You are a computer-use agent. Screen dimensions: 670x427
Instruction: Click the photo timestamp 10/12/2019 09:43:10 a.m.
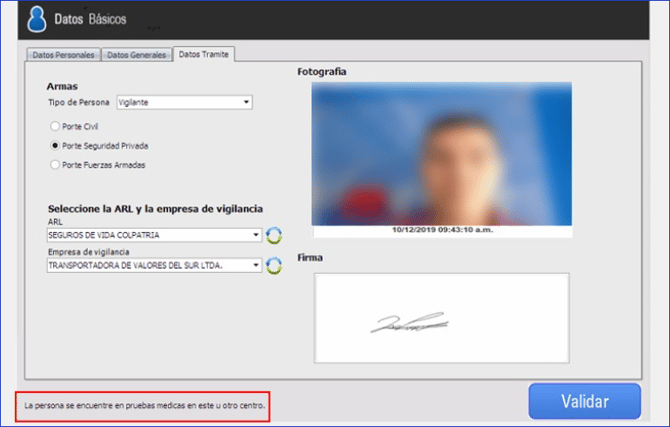click(x=443, y=230)
